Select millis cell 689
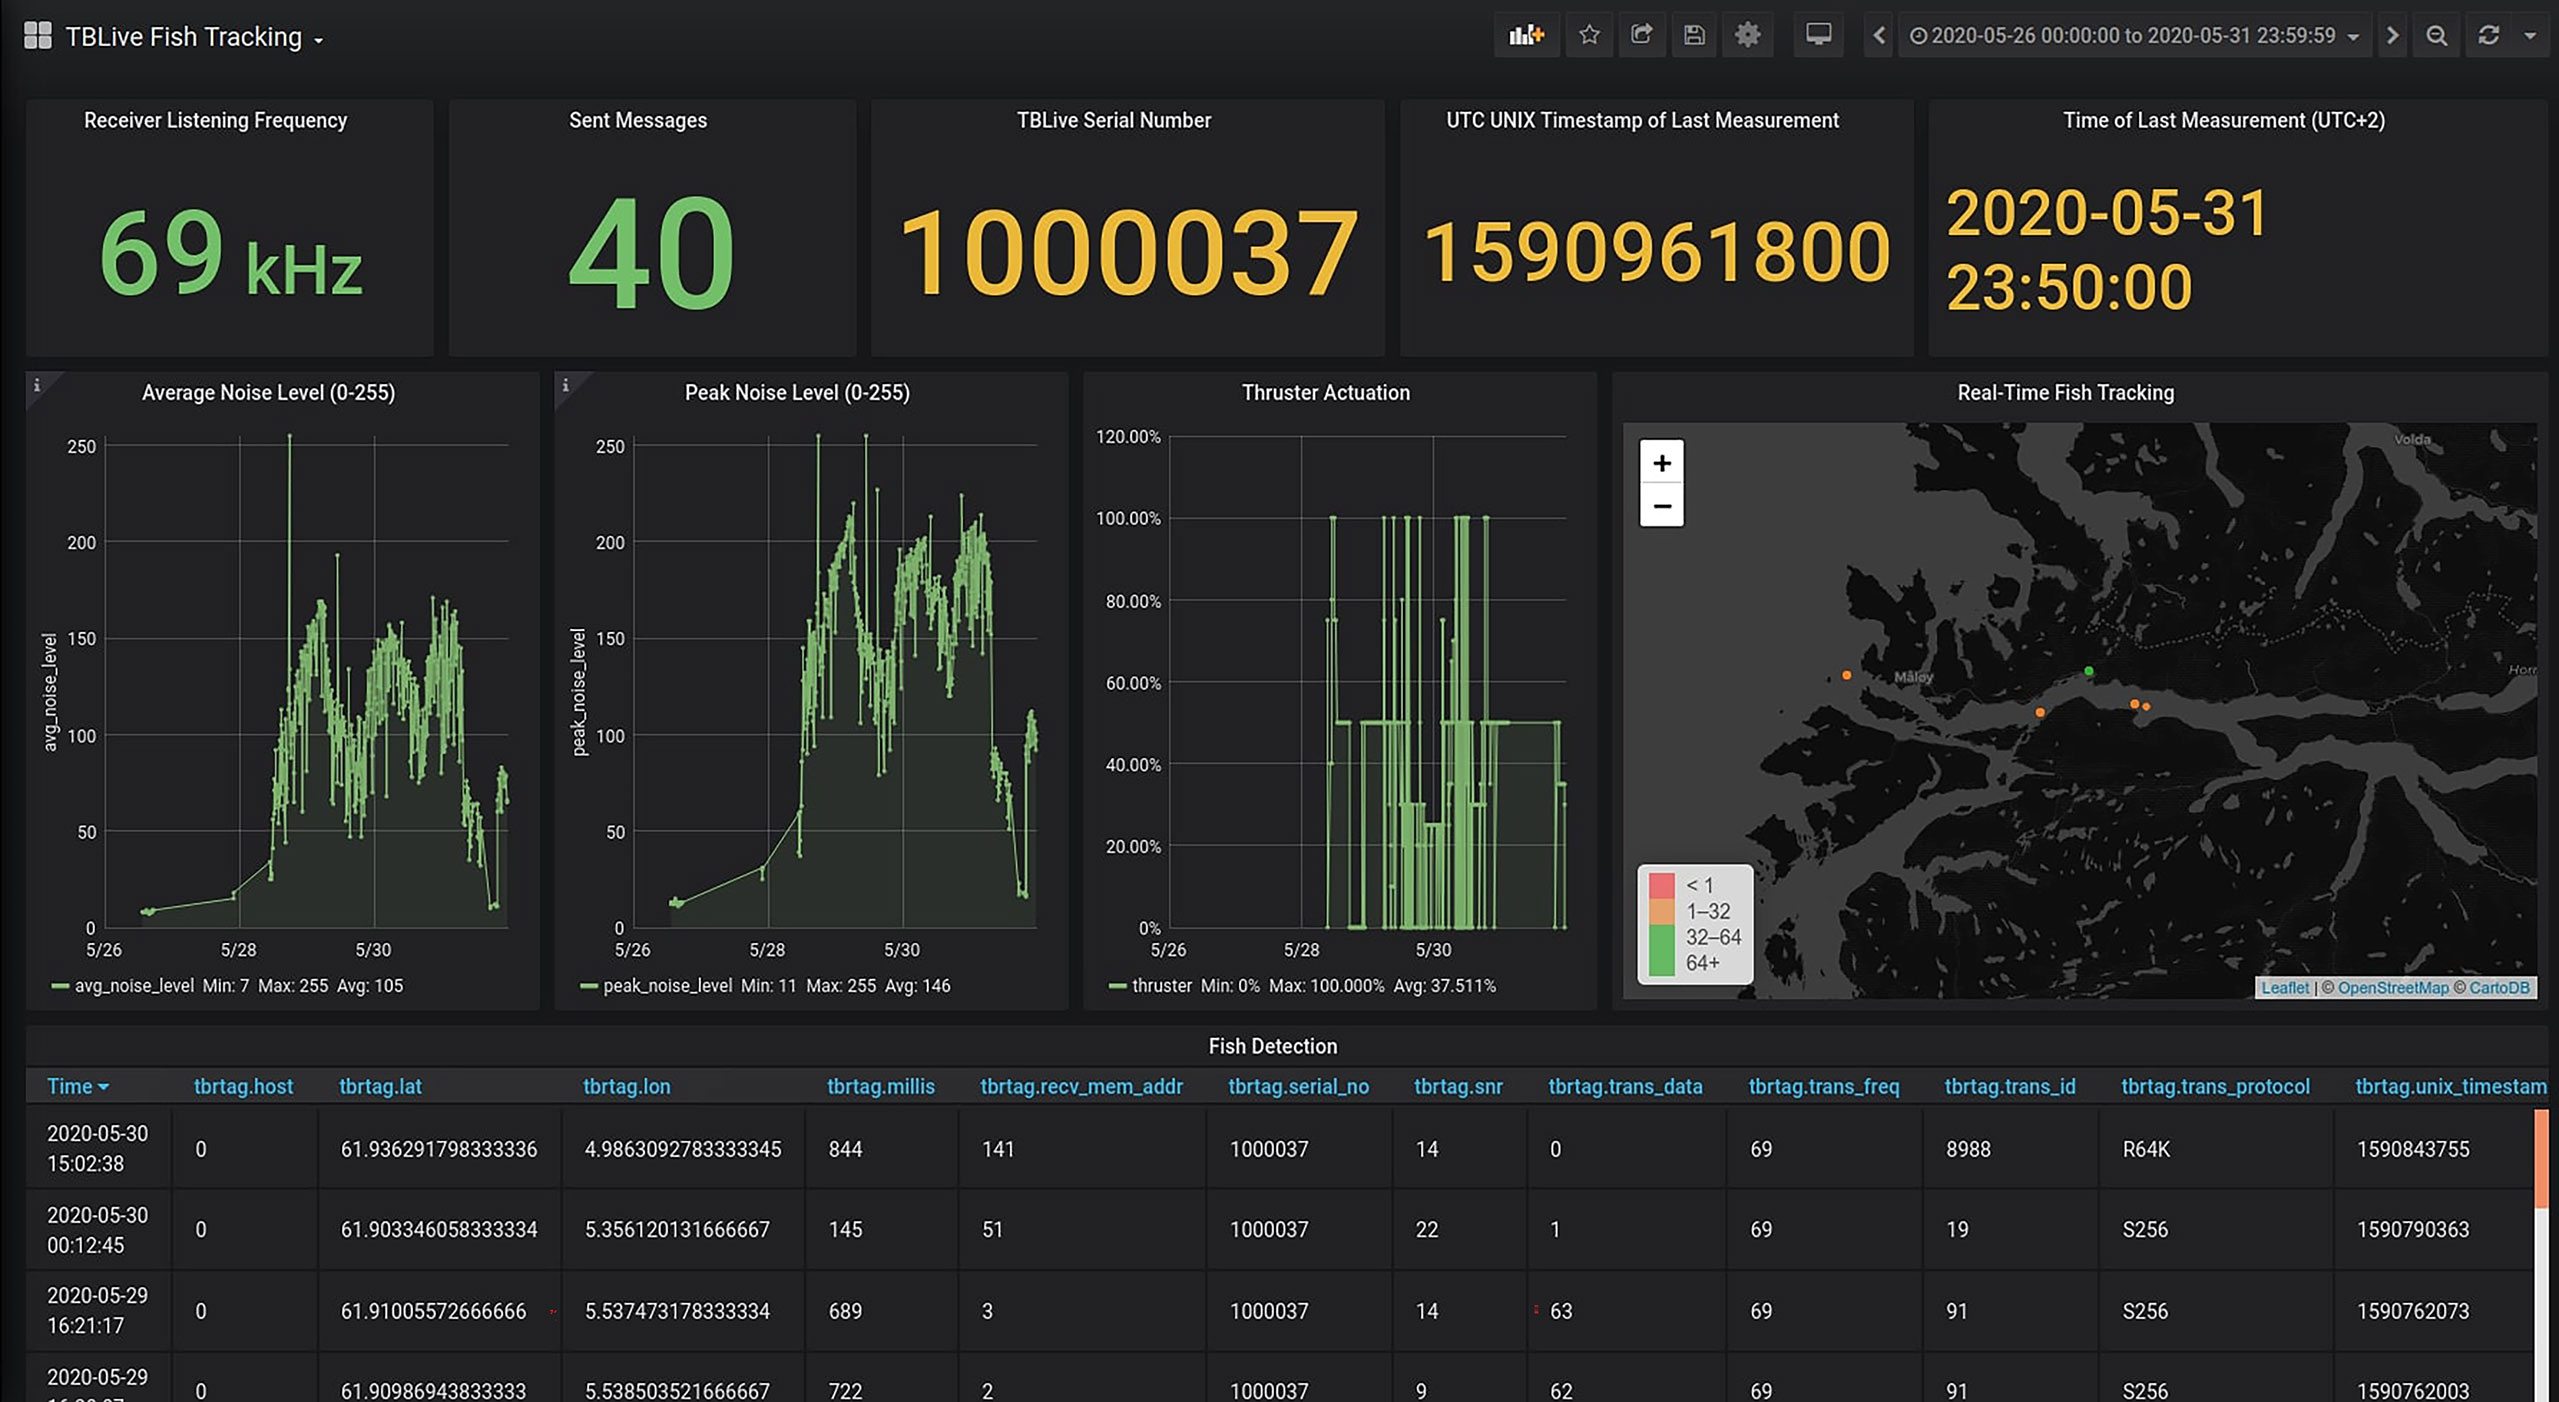 click(x=881, y=1311)
